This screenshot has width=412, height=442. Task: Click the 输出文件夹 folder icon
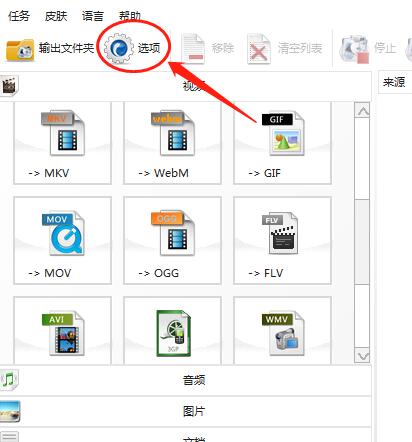click(20, 50)
